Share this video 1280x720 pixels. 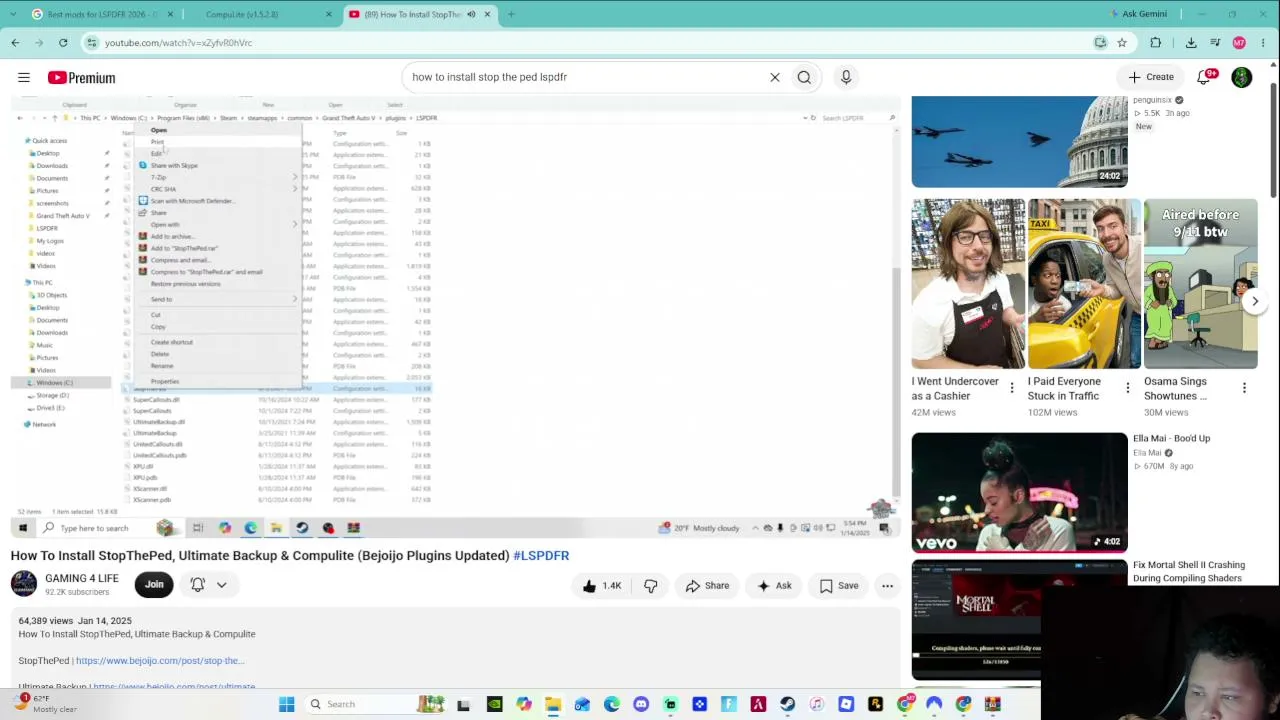tap(707, 586)
